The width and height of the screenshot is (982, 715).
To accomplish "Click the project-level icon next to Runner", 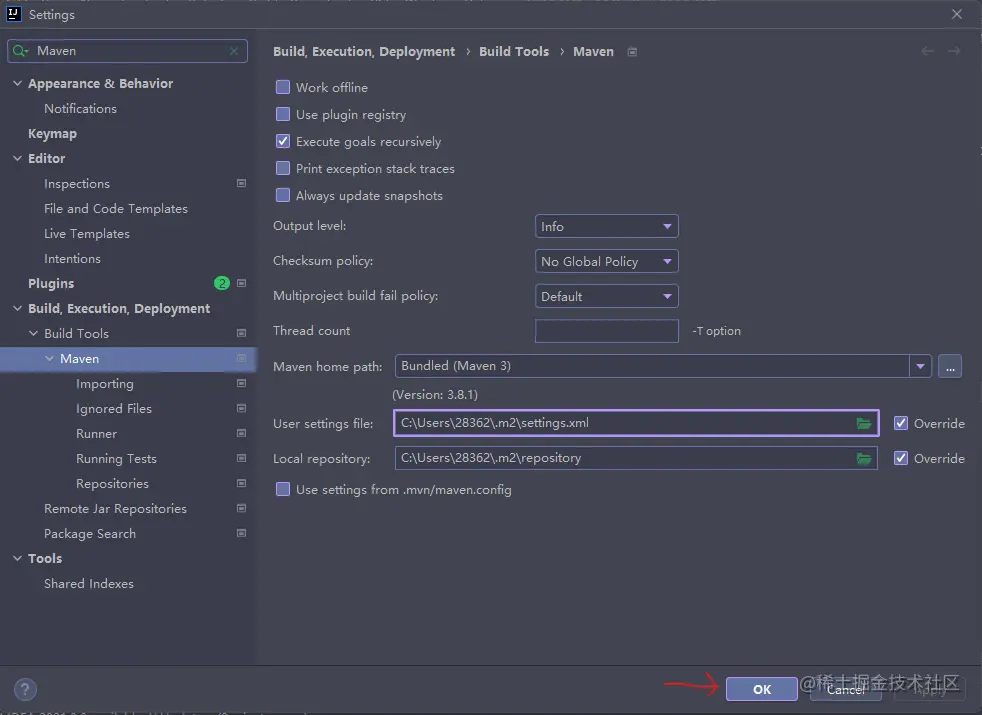I will 241,433.
